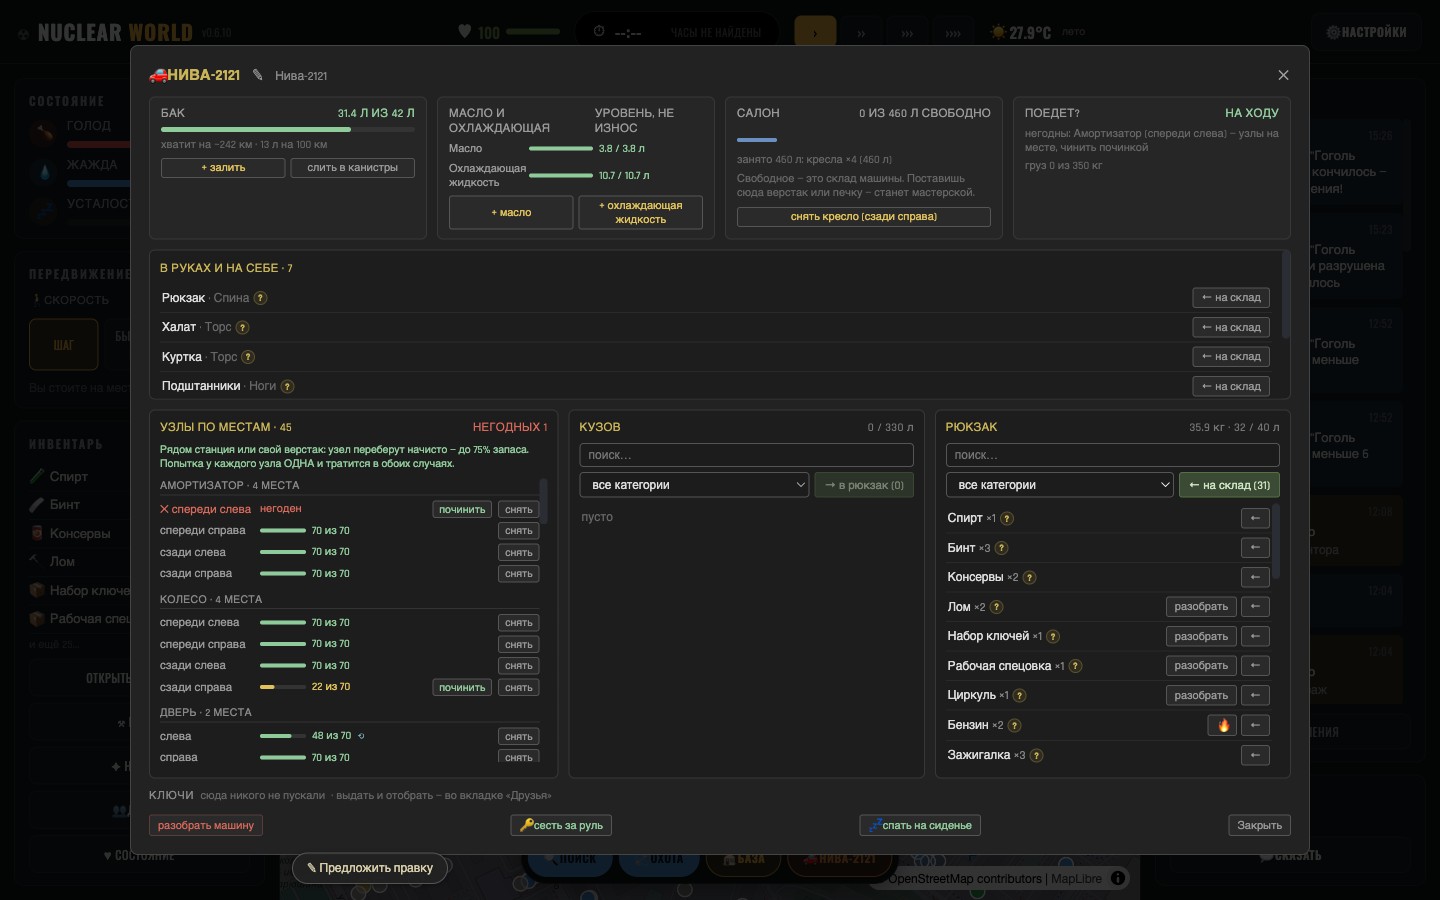Screen dimensions: 1440x900
Task: Send Рюкзак to storage with на склад
Action: pos(1231,298)
